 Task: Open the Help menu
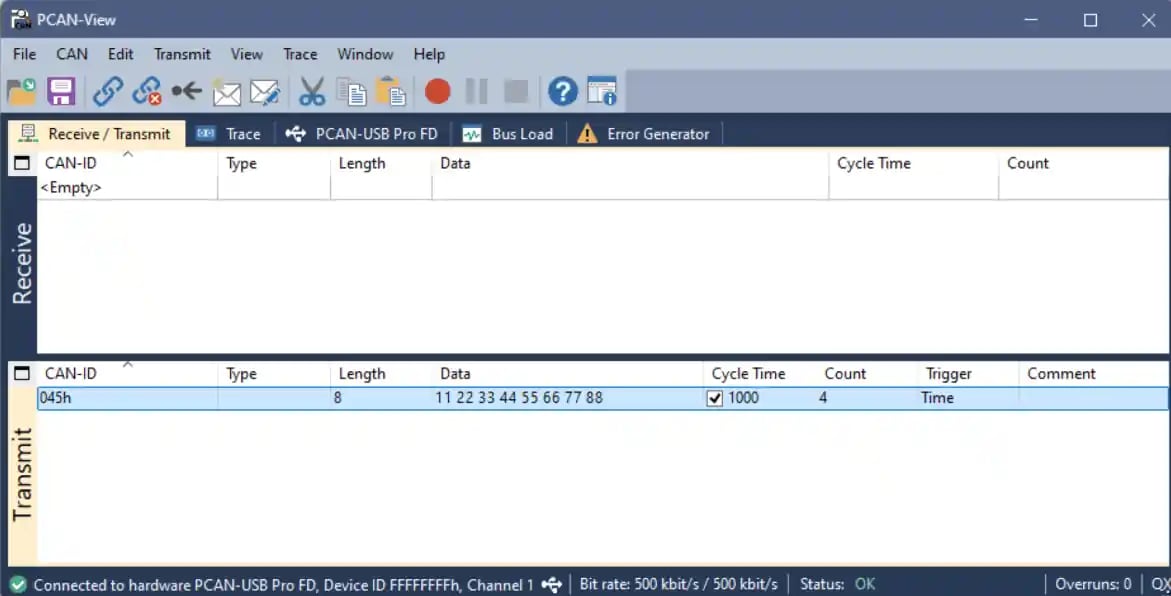point(429,54)
